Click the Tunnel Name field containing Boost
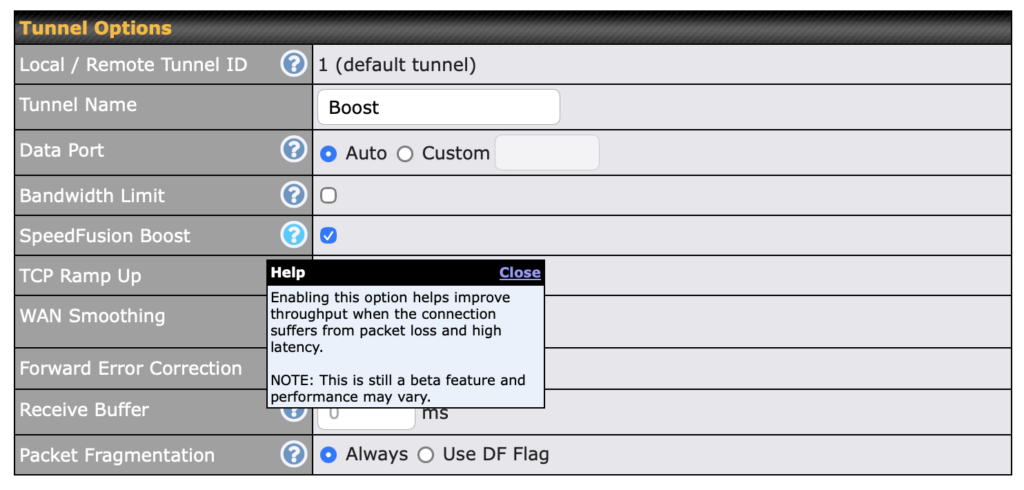This screenshot has height=490, width=1024. click(439, 107)
